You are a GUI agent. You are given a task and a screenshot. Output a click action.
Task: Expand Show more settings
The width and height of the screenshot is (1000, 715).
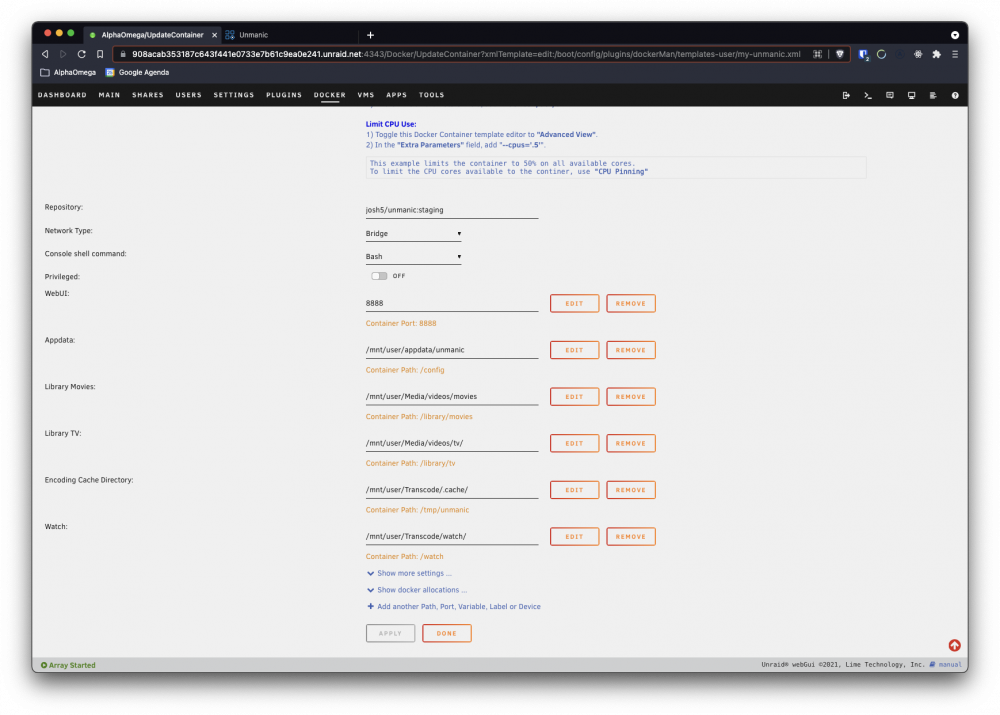pos(409,573)
